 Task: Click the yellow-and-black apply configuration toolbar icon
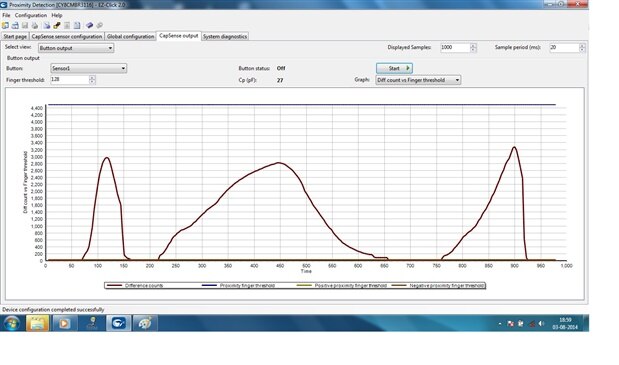[57, 26]
